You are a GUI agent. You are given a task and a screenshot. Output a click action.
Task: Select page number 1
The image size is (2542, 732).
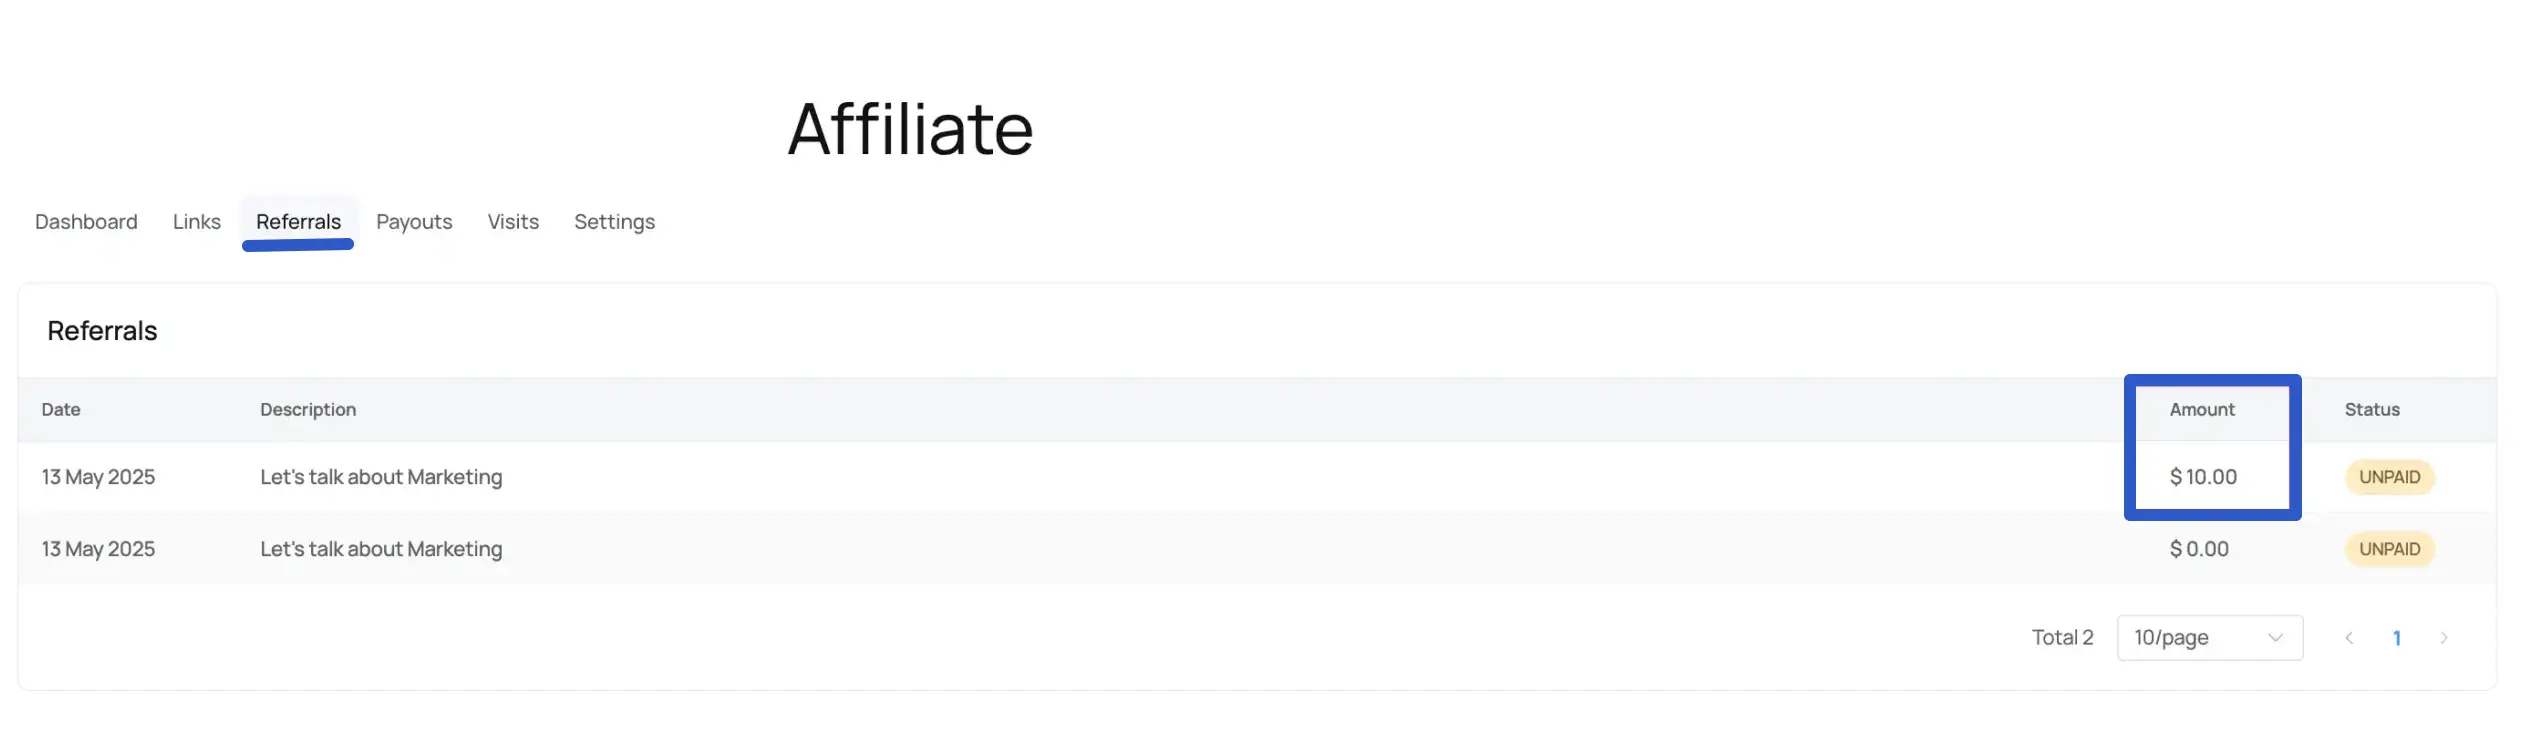coord(2397,638)
